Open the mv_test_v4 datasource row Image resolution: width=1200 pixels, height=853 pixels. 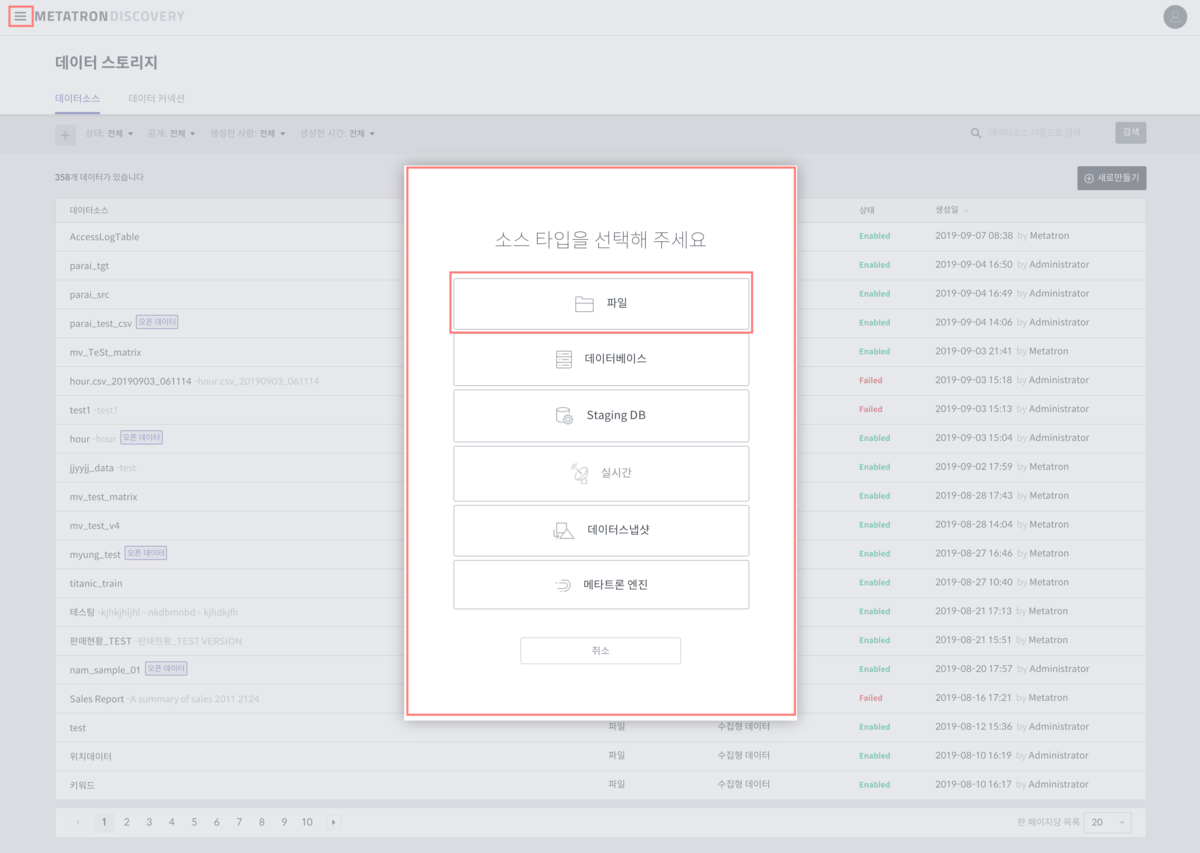pyautogui.click(x=600, y=525)
